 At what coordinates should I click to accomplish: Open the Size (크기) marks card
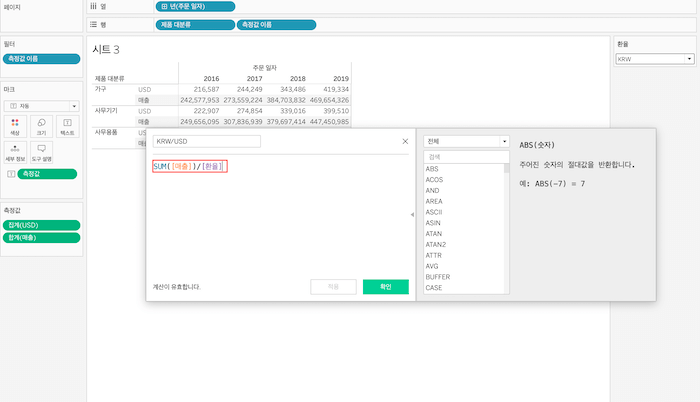click(x=42, y=126)
